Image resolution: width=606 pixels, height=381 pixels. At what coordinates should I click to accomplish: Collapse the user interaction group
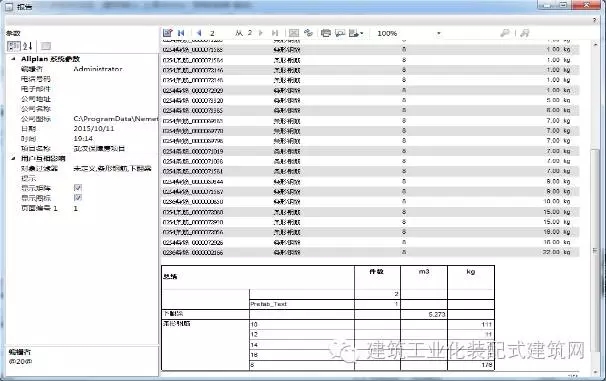[14, 158]
